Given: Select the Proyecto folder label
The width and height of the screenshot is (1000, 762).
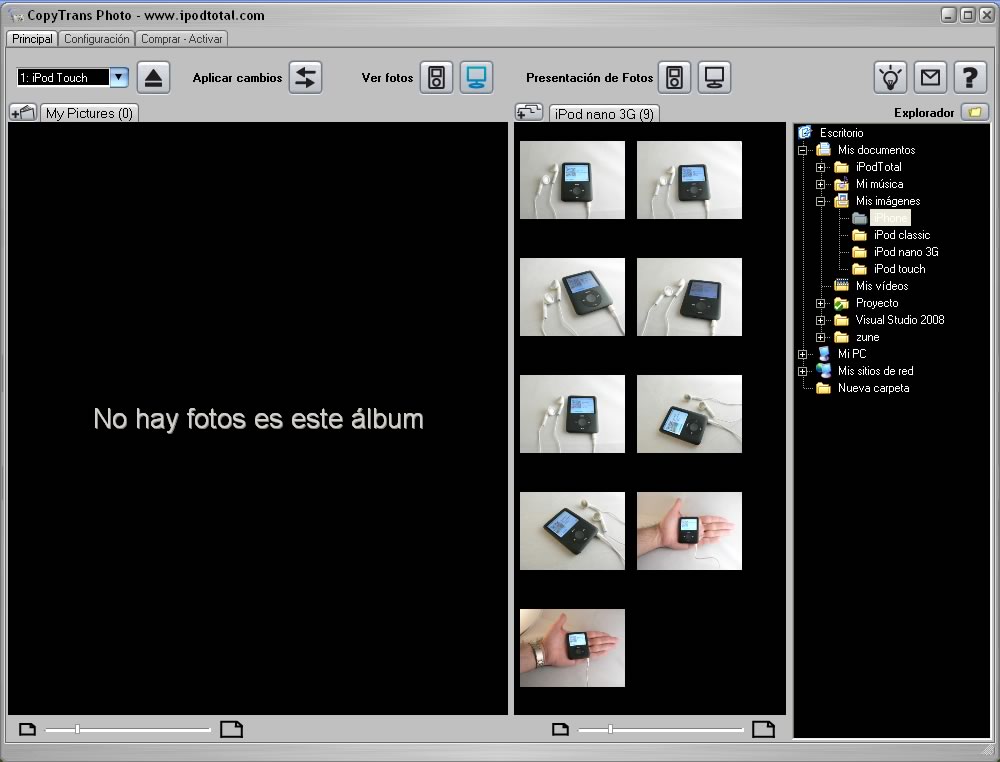Looking at the screenshot, I should (877, 303).
